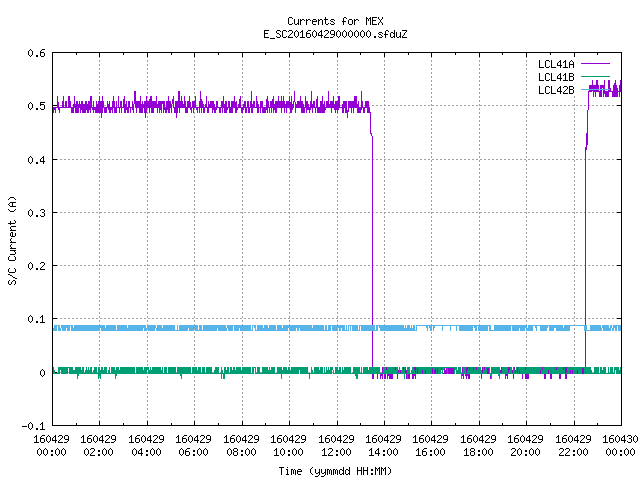Click the purple LCL41A legend line sample

pyautogui.click(x=595, y=64)
